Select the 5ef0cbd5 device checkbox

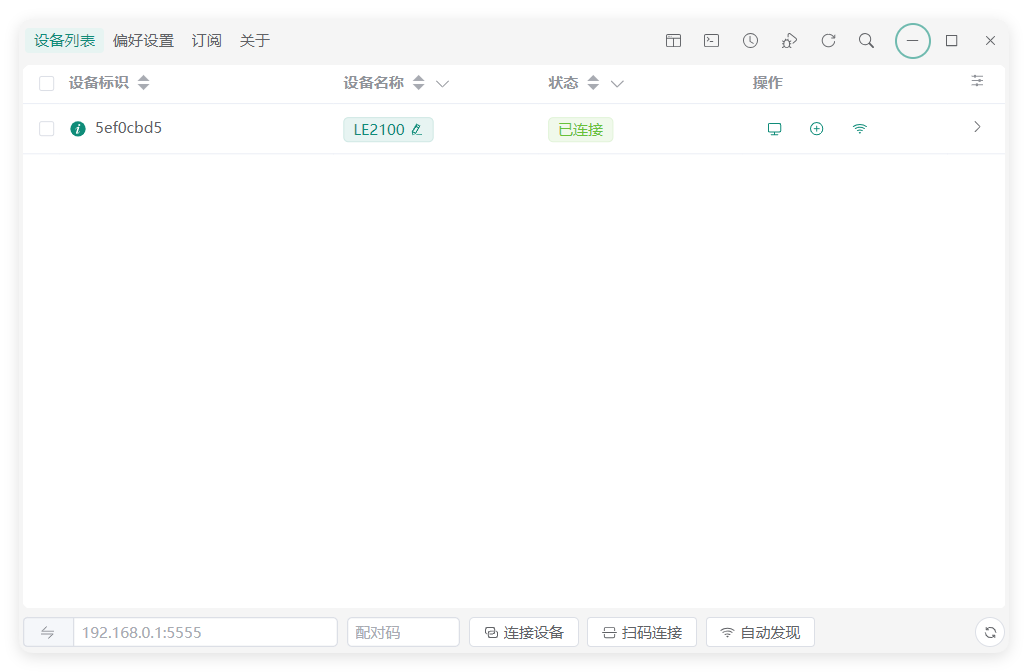[47, 128]
